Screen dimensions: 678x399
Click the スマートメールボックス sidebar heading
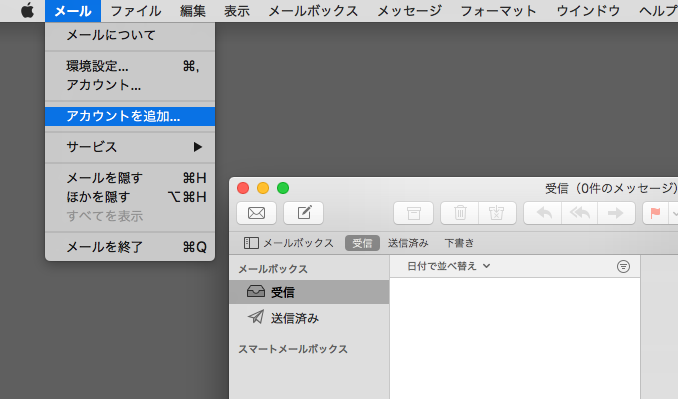(x=293, y=349)
